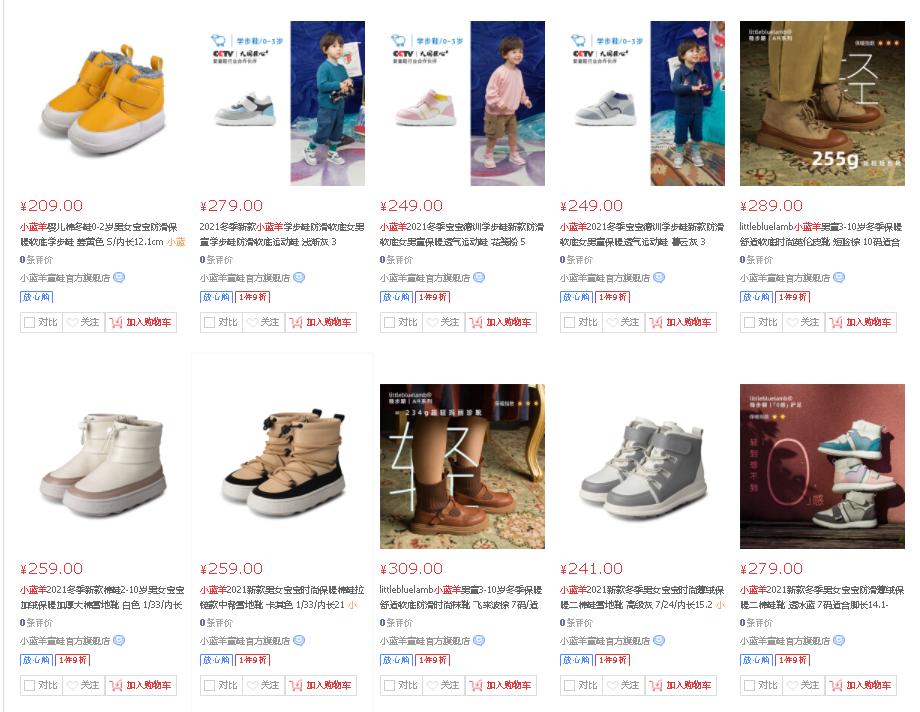The image size is (920, 712).
Task: Enable 对比 compare for the khaki ¥259.00 snow boot
Action: click(x=209, y=685)
